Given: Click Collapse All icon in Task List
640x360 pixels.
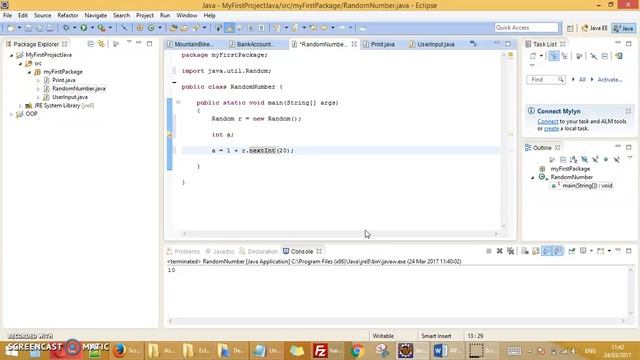Looking at the screenshot, I should pos(604,56).
